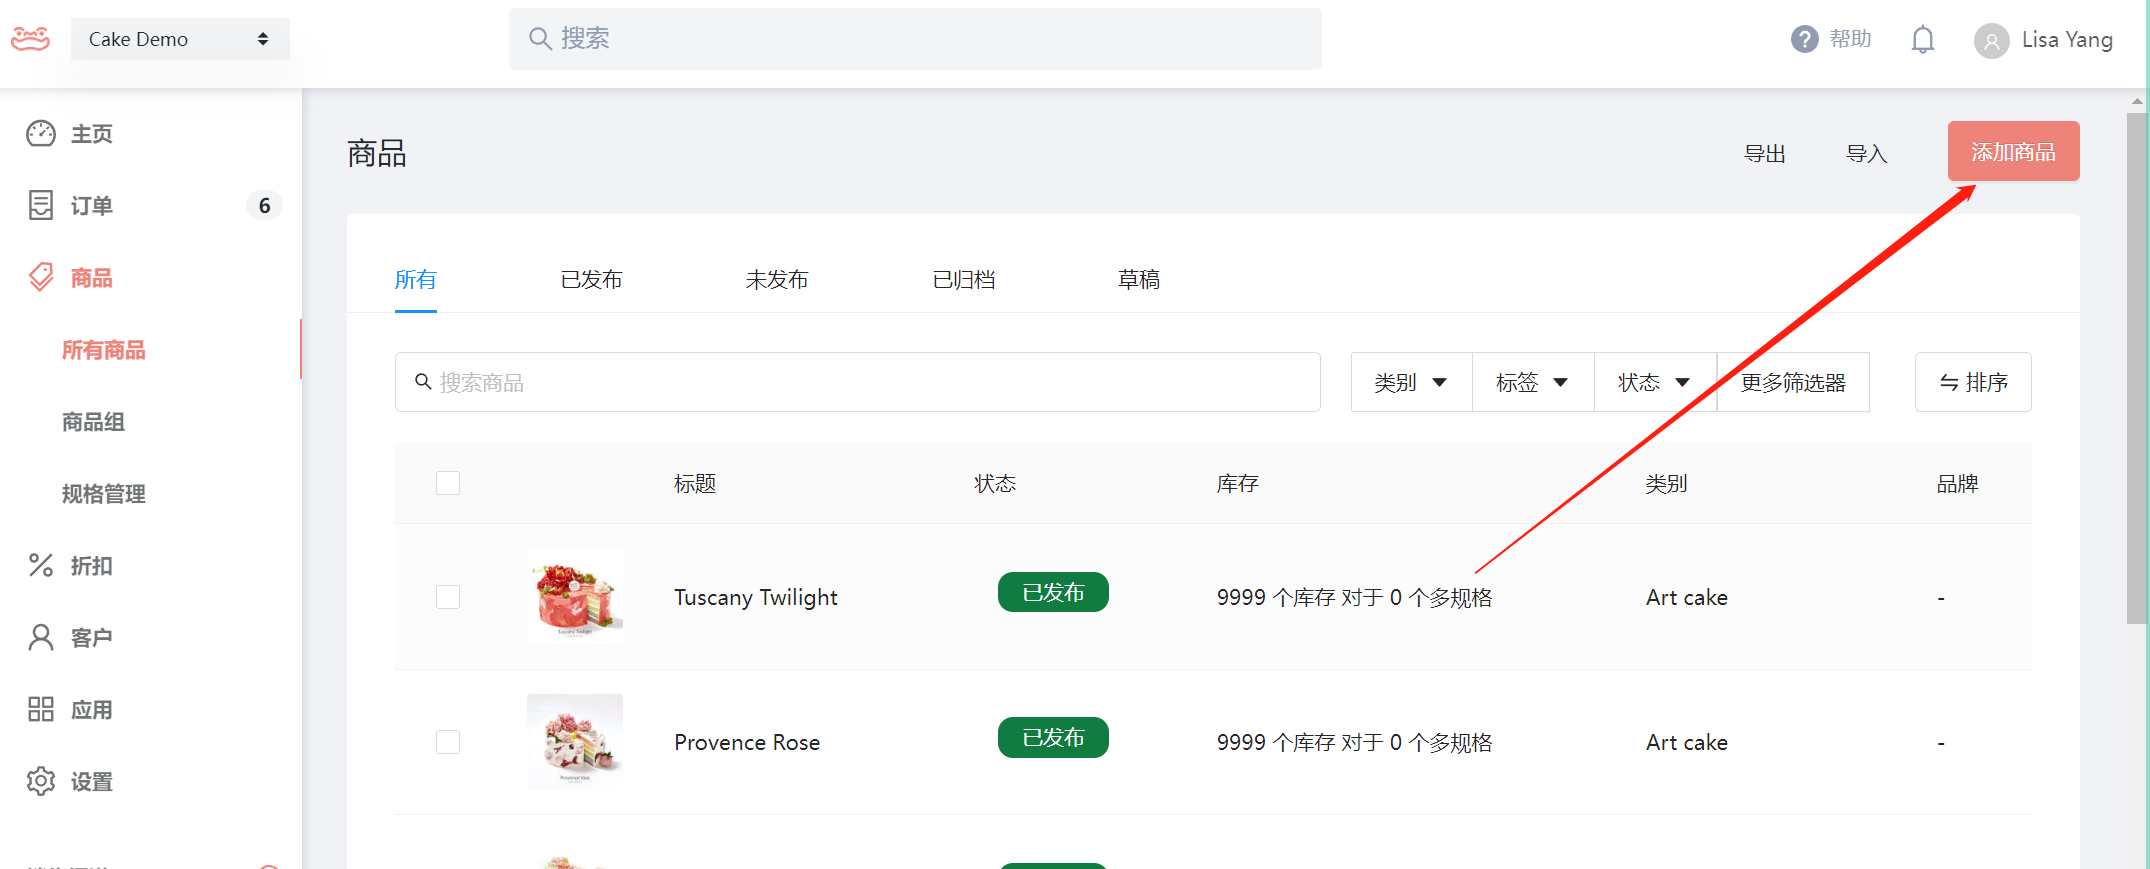The width and height of the screenshot is (2150, 869).
Task: Click 品牌 column header
Action: (1957, 484)
